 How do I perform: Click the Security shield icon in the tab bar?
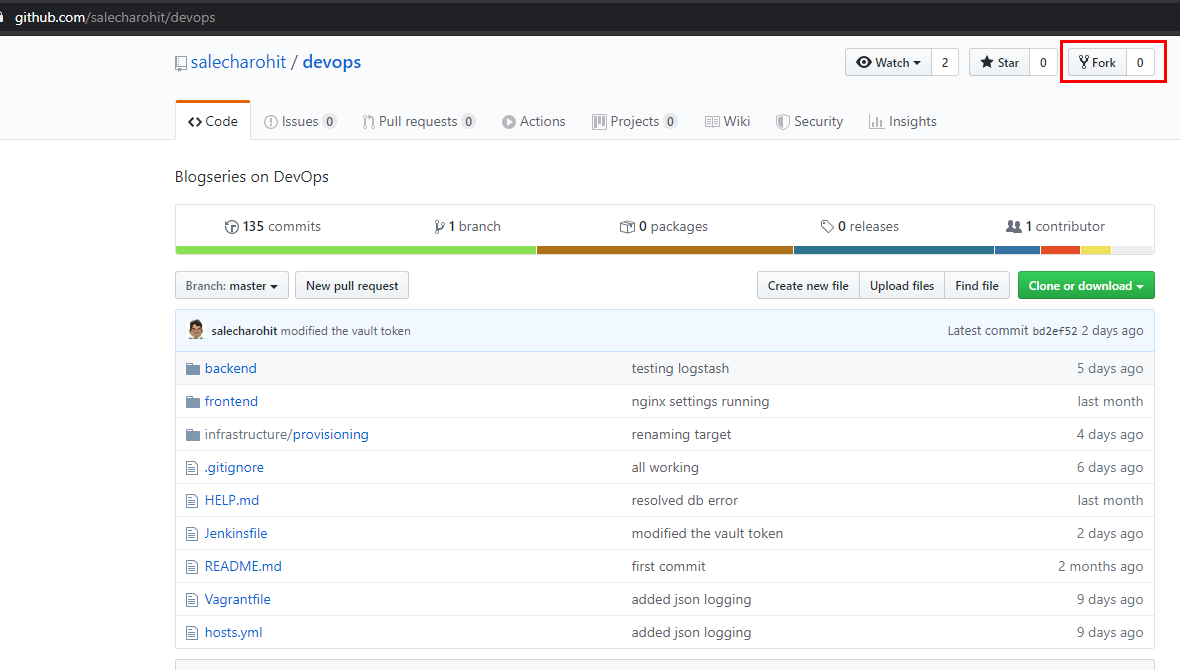tap(782, 121)
